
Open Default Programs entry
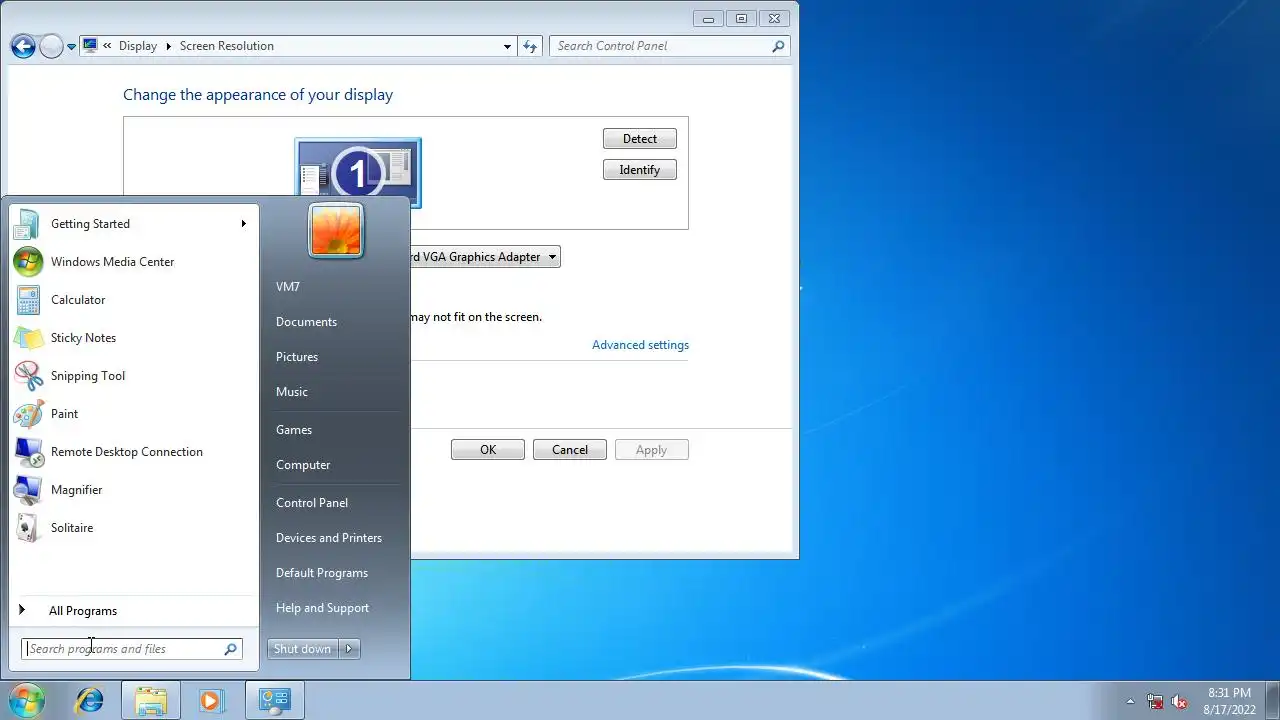click(x=322, y=573)
